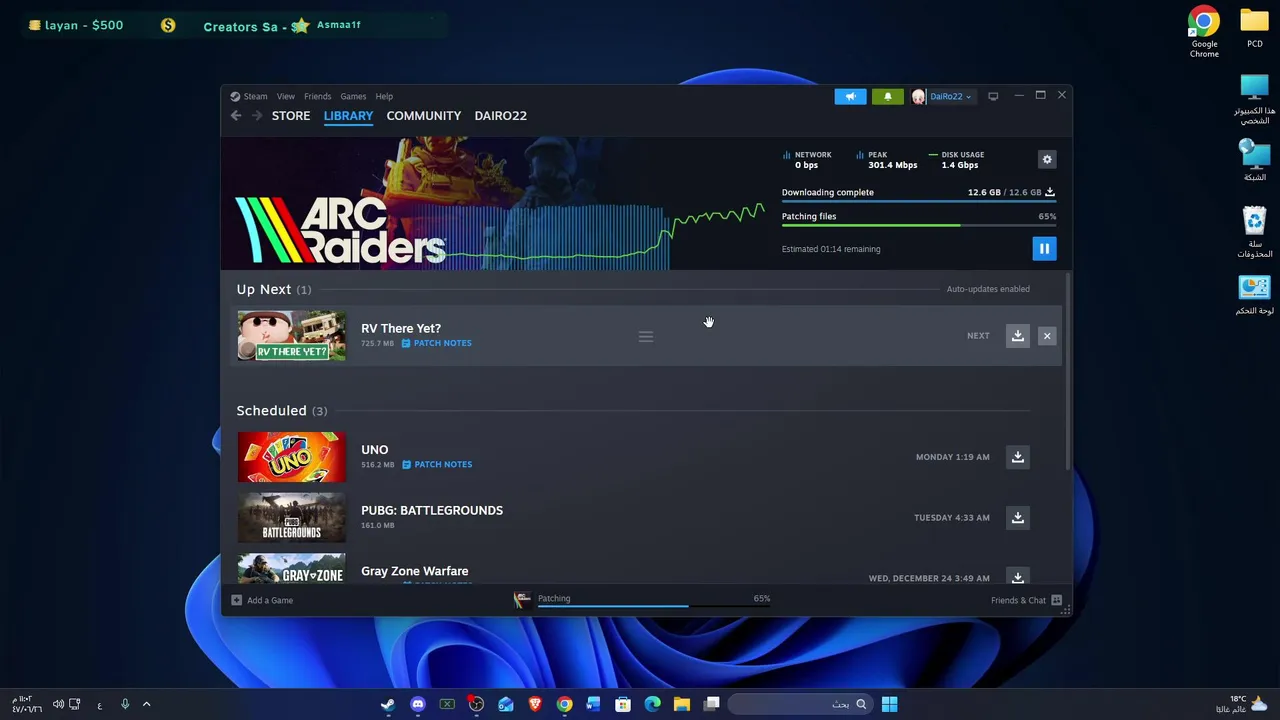Open the DAIRO22 profile tab
This screenshot has width=1280, height=720.
pyautogui.click(x=500, y=116)
